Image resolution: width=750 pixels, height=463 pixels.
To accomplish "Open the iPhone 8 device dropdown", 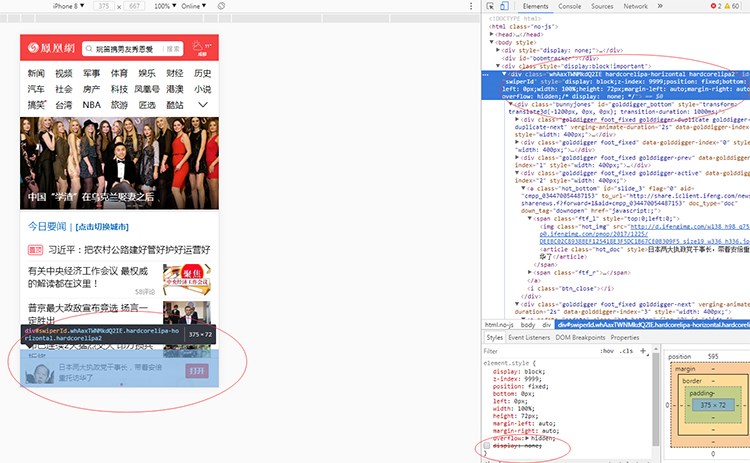I will pyautogui.click(x=68, y=6).
